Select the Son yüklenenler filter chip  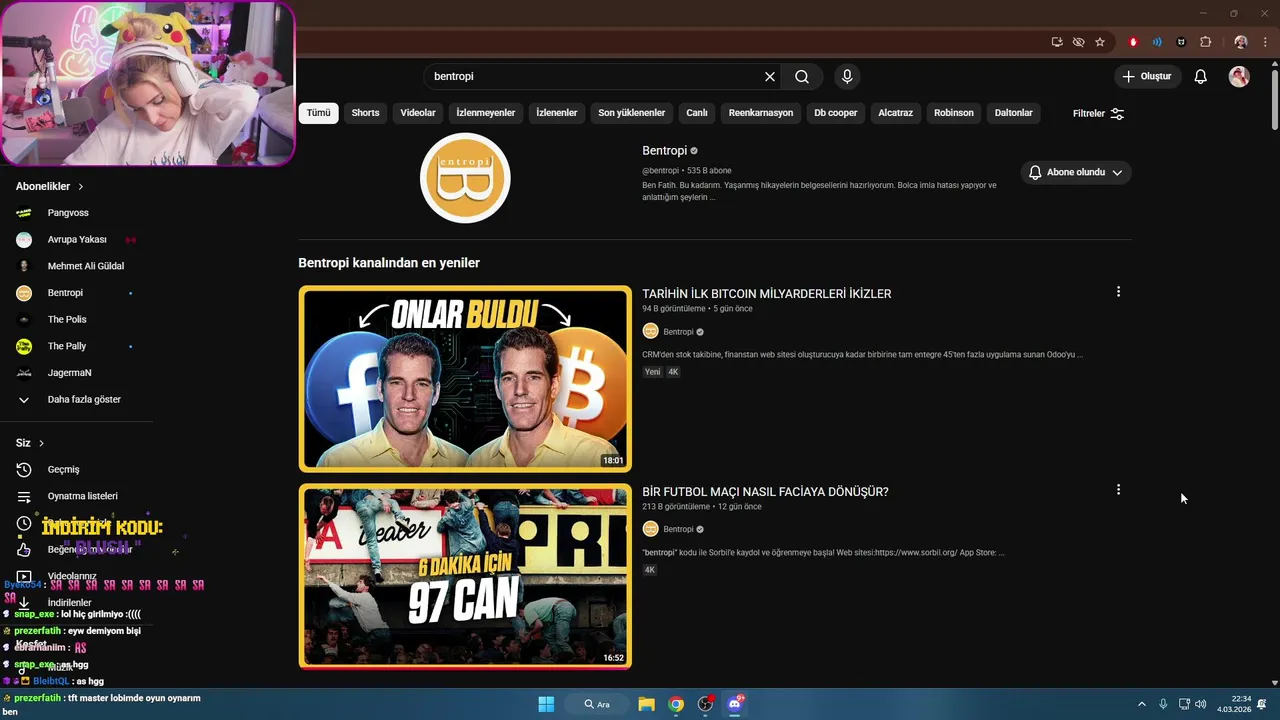click(632, 113)
